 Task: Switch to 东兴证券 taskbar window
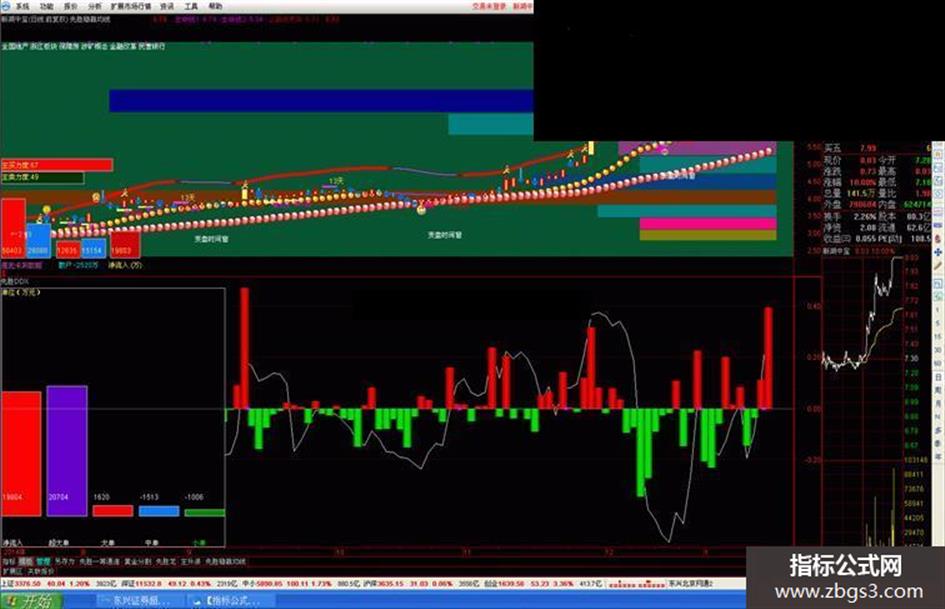[140, 601]
